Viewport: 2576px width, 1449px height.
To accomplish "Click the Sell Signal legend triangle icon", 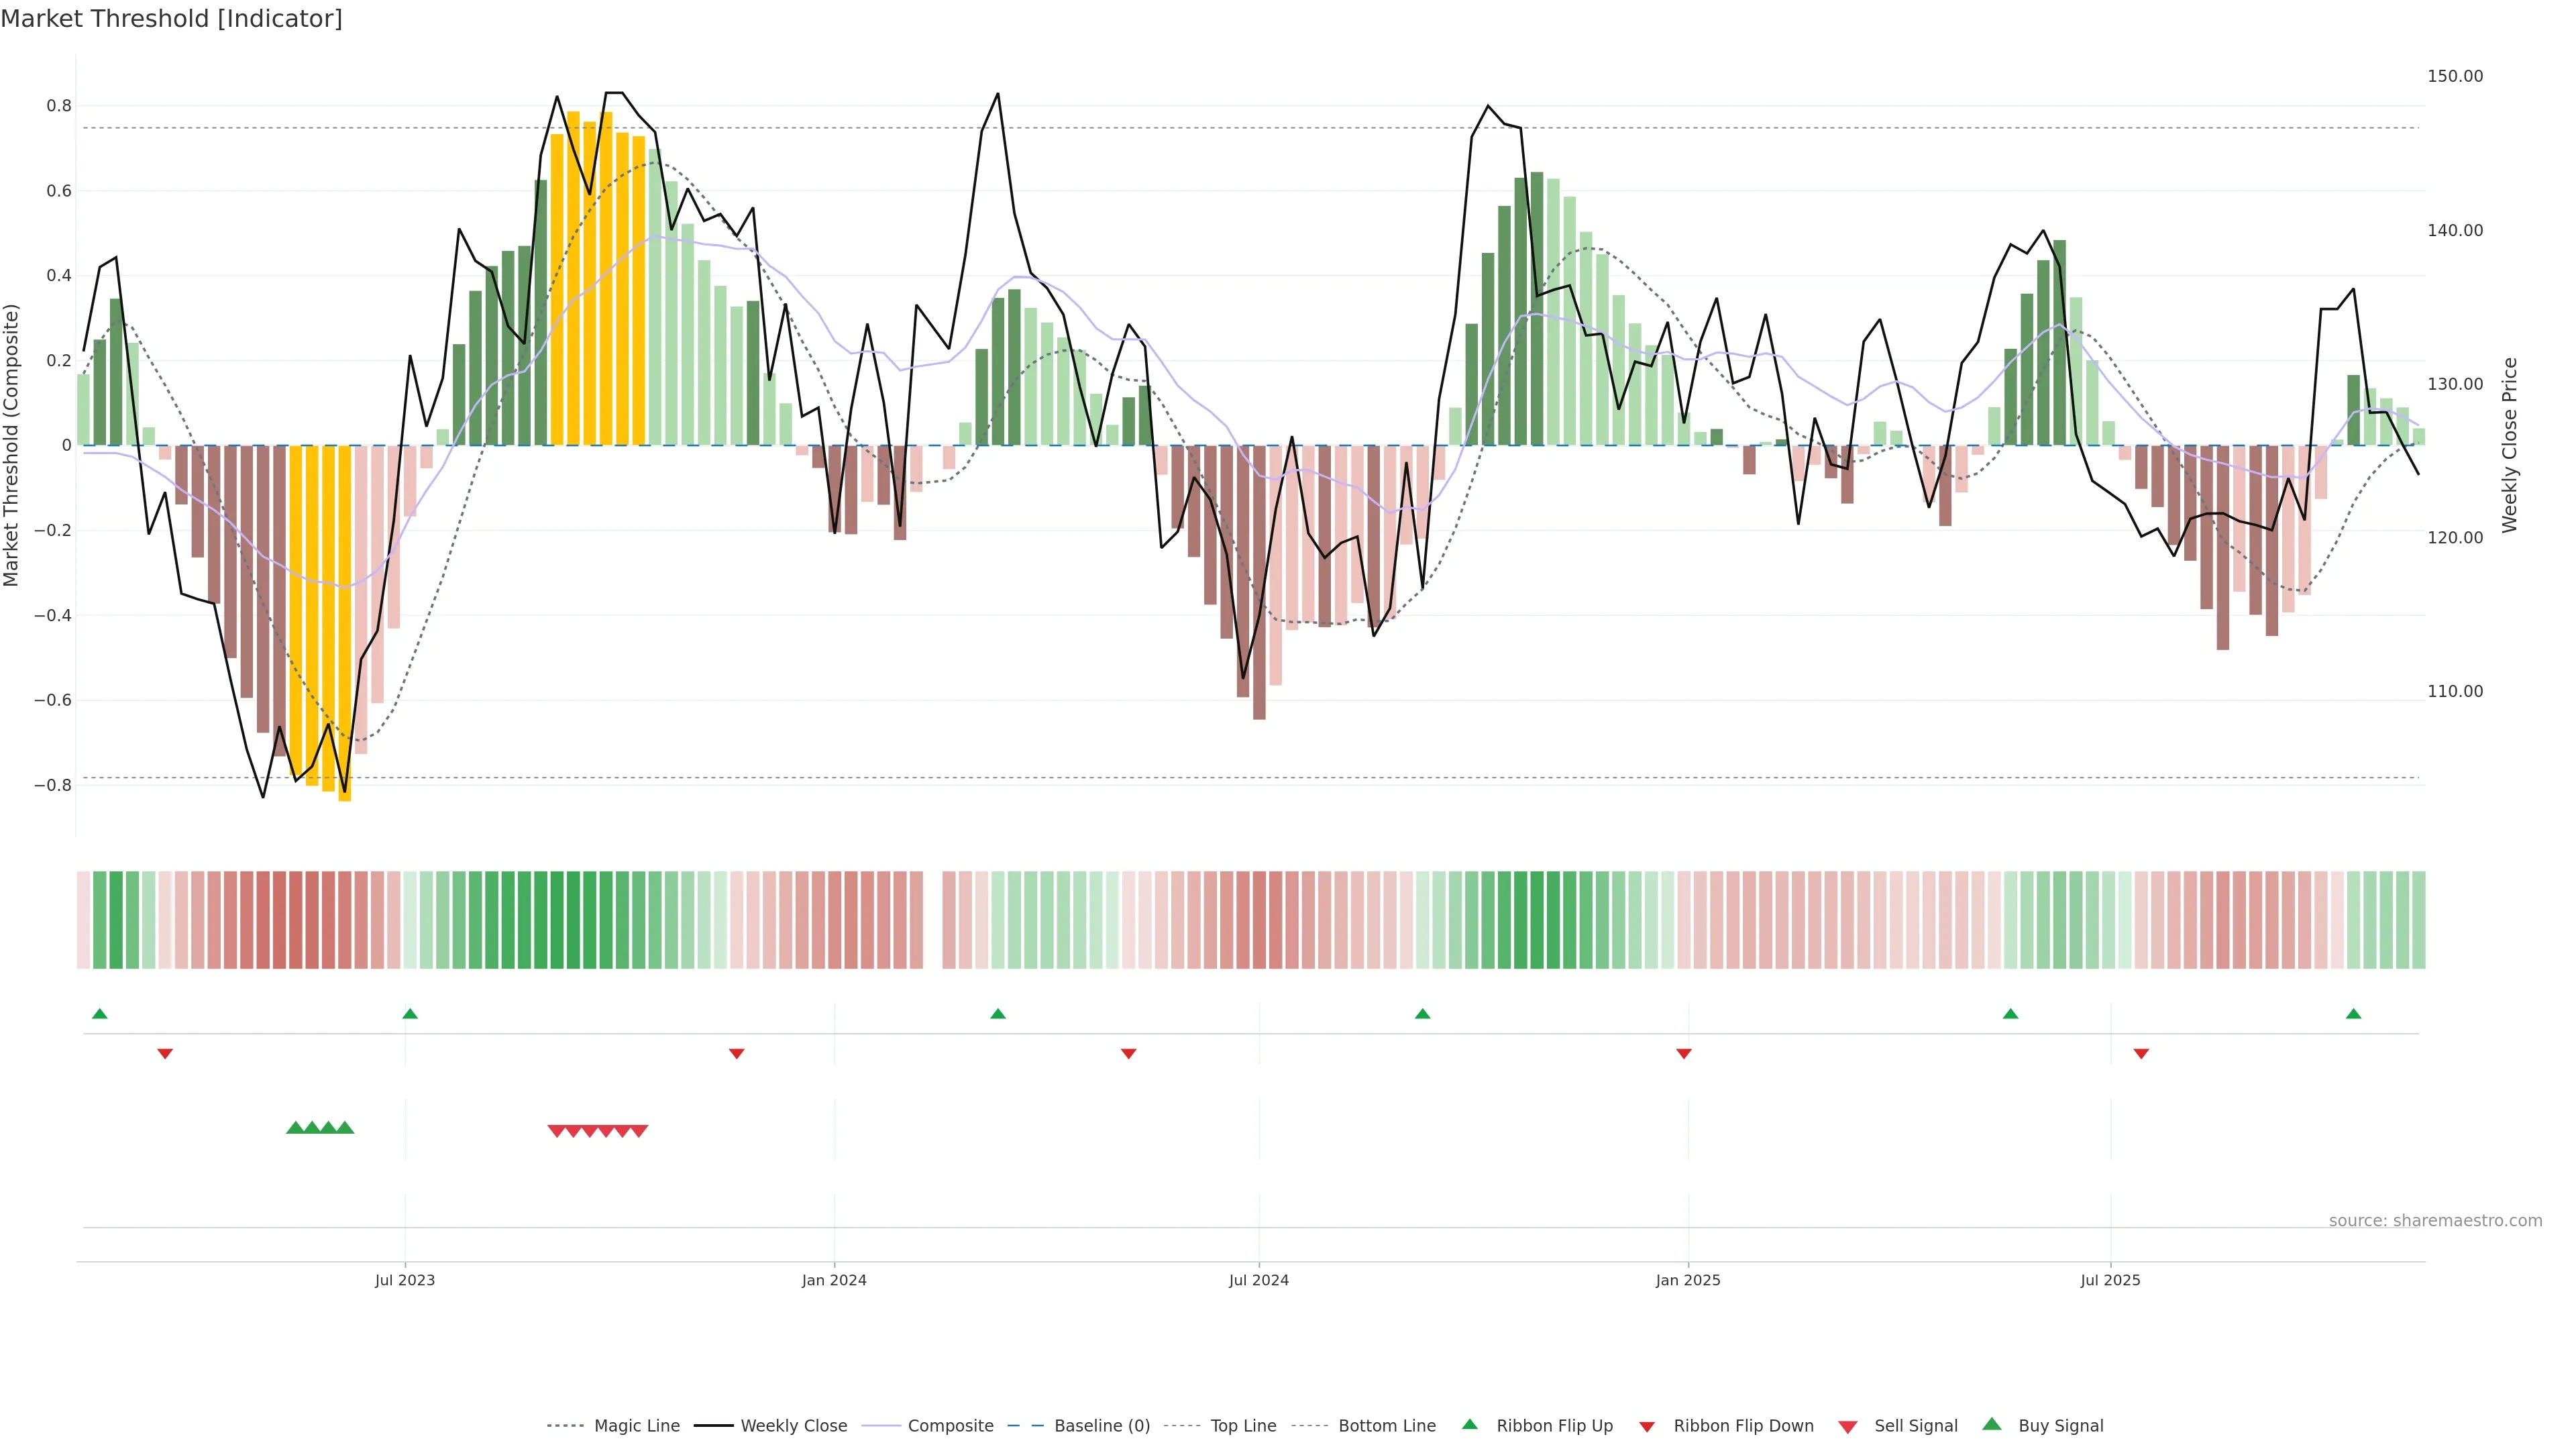I will [1848, 1427].
